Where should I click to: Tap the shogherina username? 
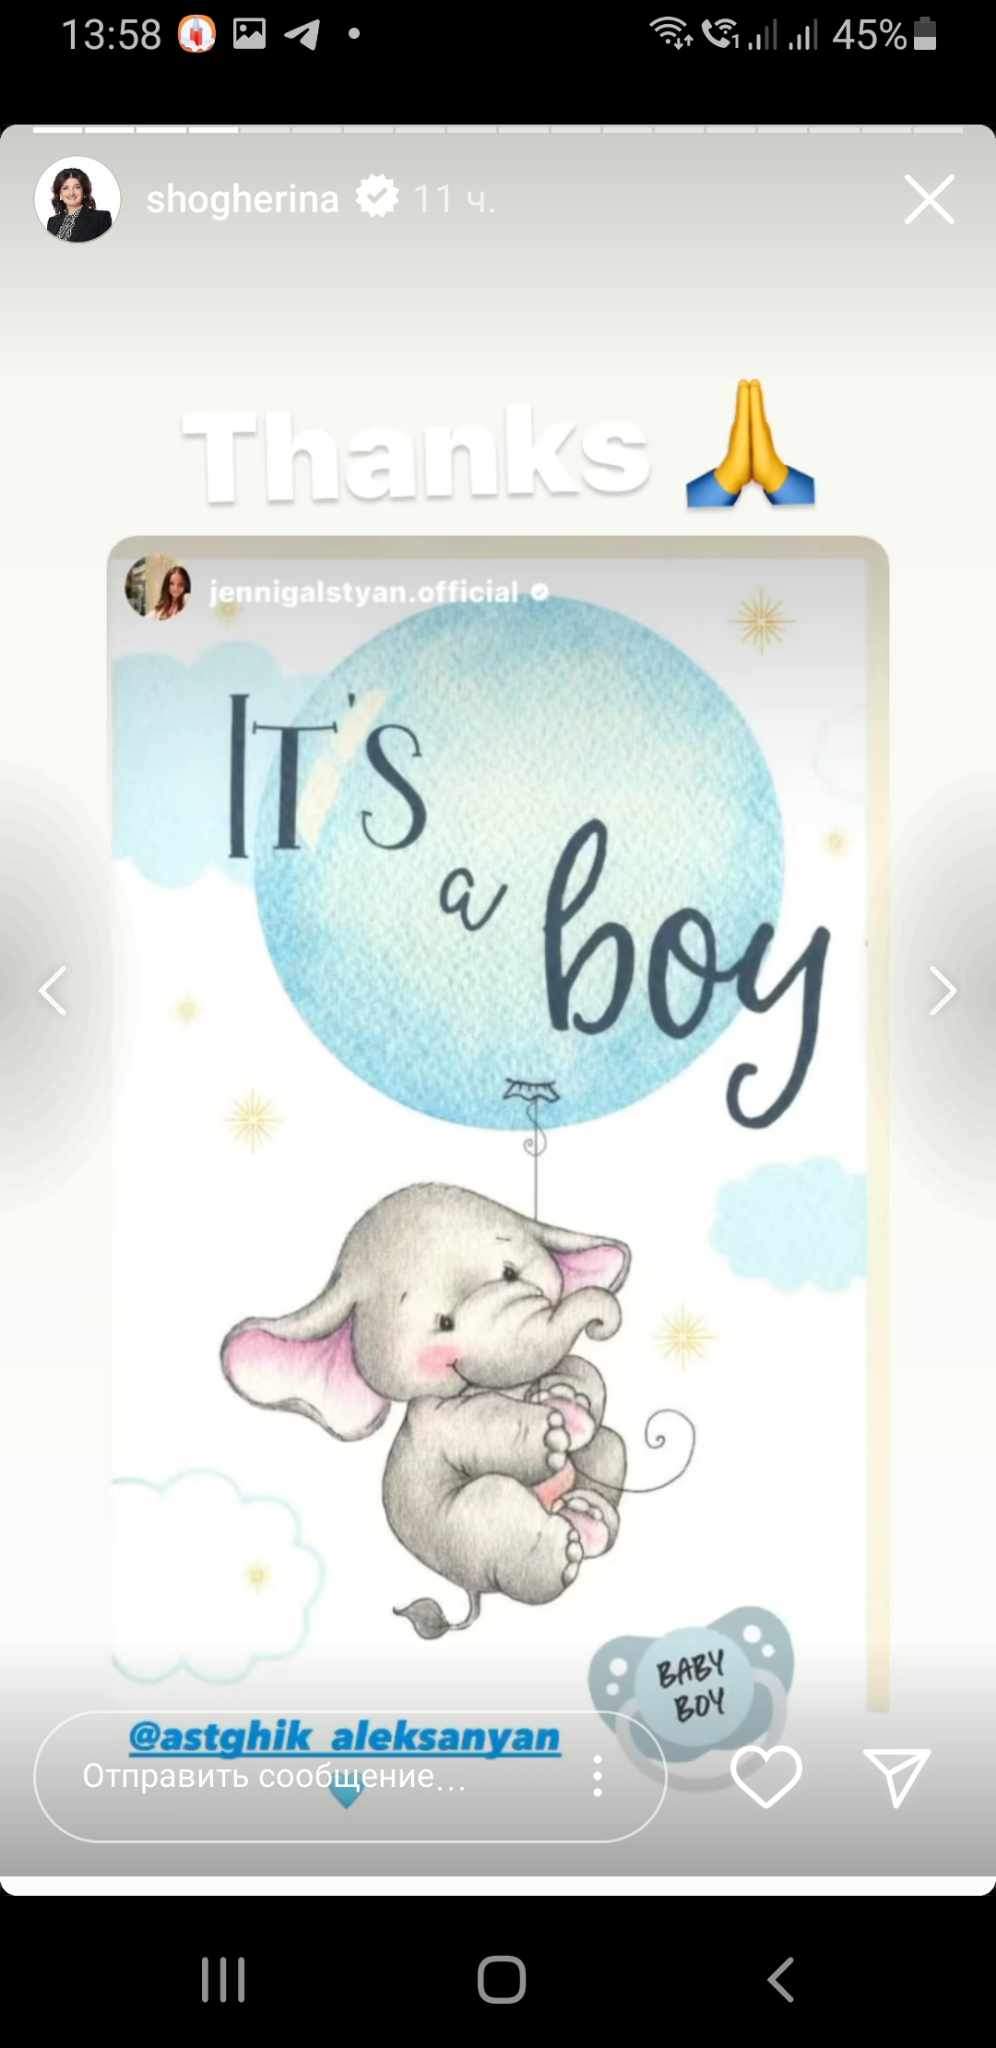pyautogui.click(x=243, y=199)
